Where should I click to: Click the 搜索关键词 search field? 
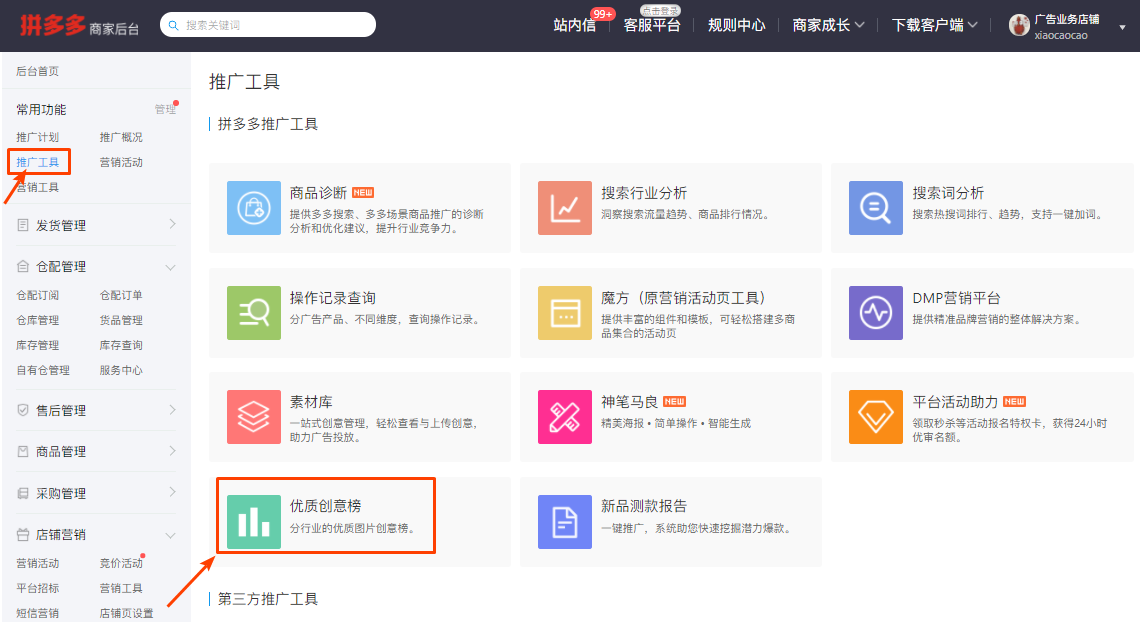(x=268, y=25)
